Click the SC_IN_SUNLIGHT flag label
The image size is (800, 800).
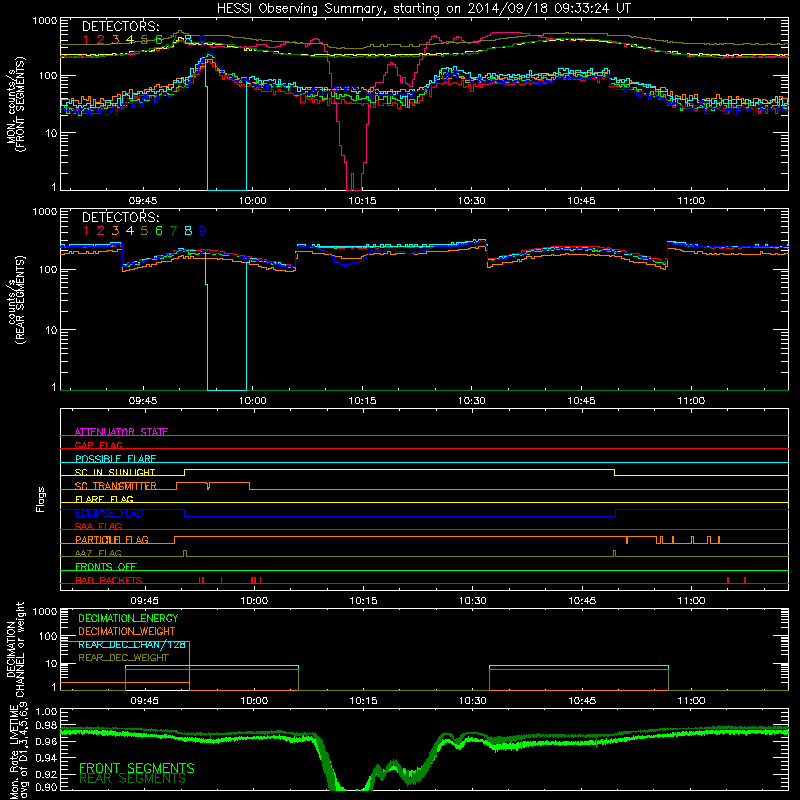tap(115, 472)
